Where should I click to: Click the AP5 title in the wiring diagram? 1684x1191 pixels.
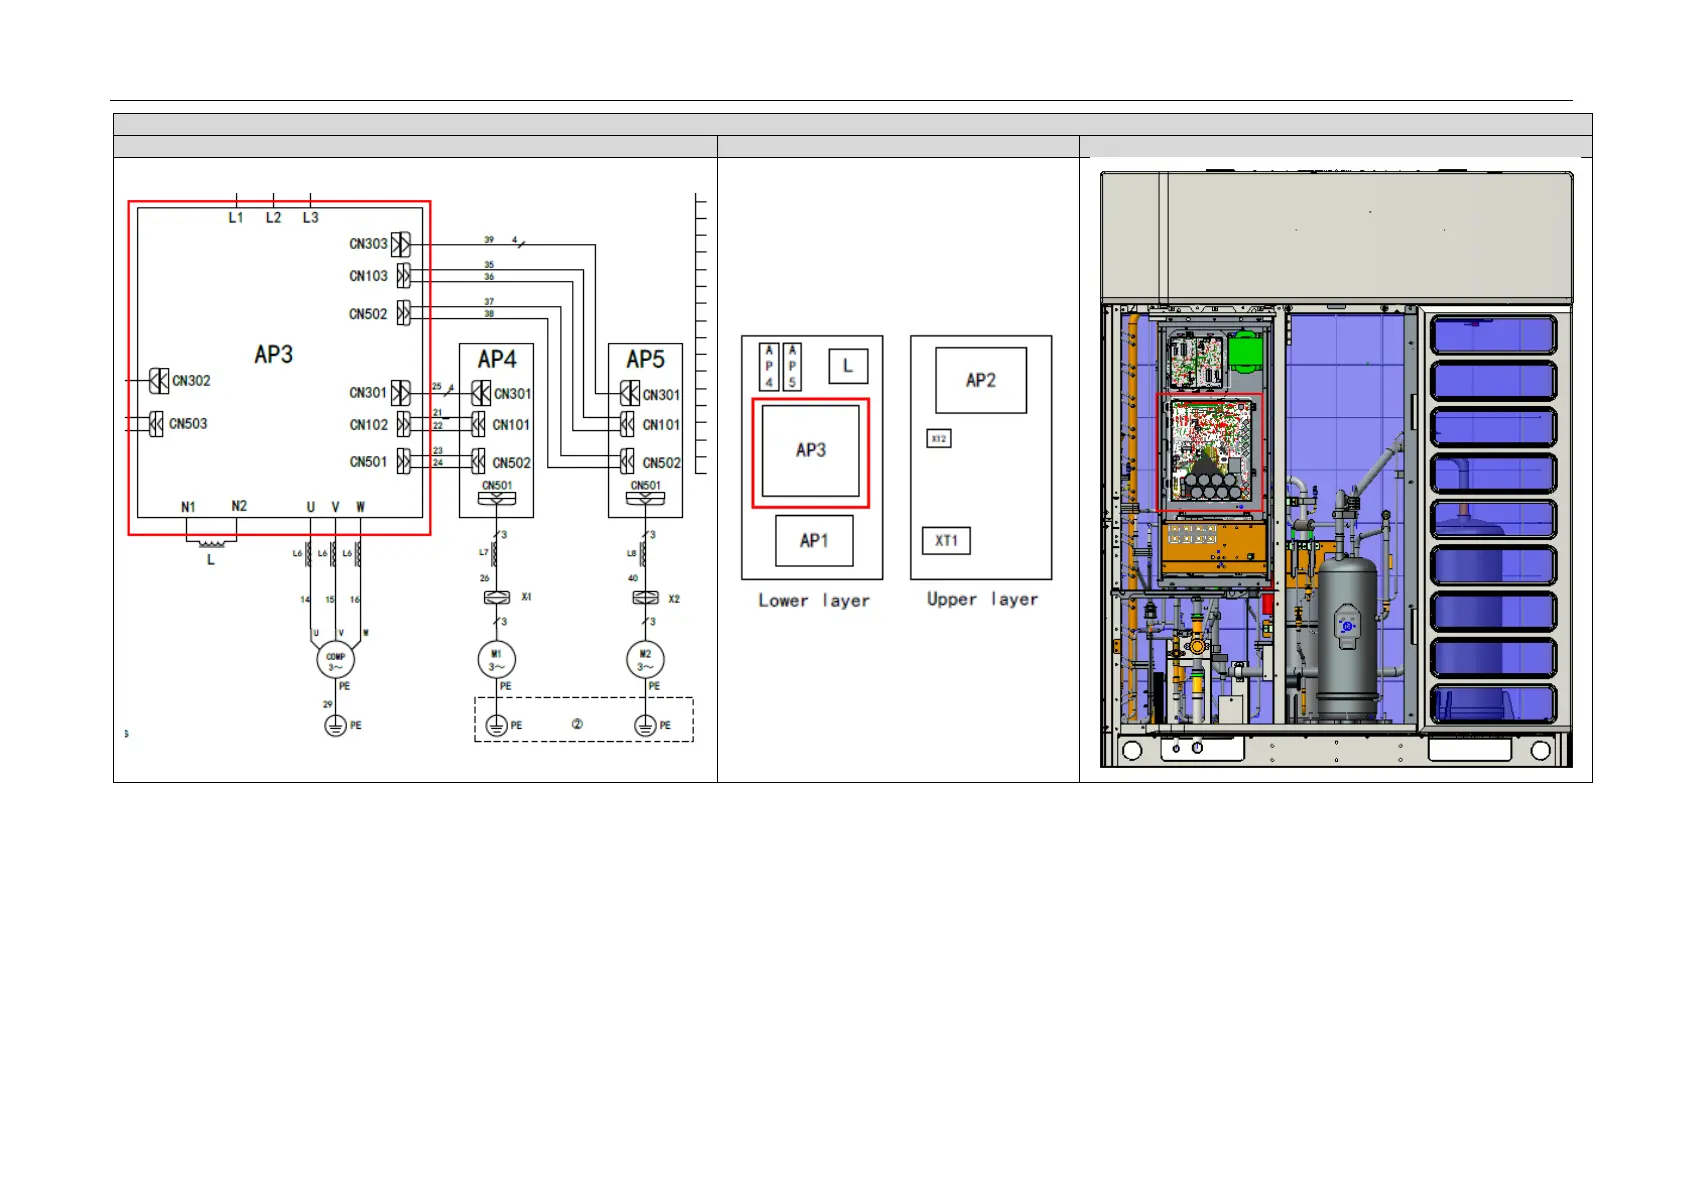[645, 359]
